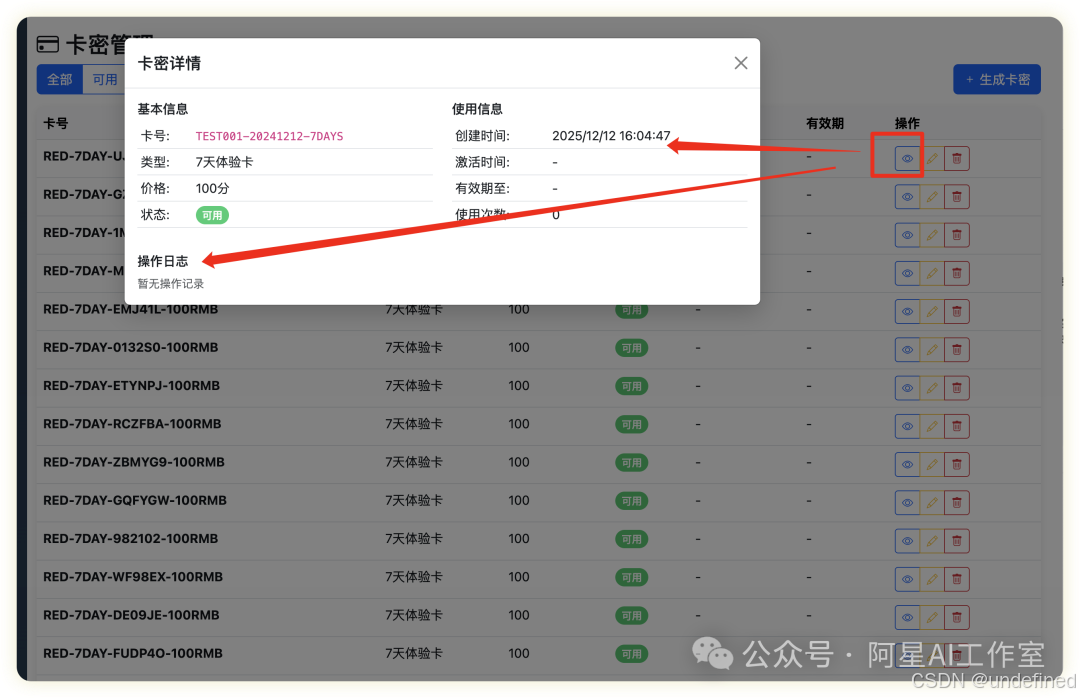The width and height of the screenshot is (1080, 698).
Task: Edit the card in the RED-7DAY-U… row
Action: (932, 158)
